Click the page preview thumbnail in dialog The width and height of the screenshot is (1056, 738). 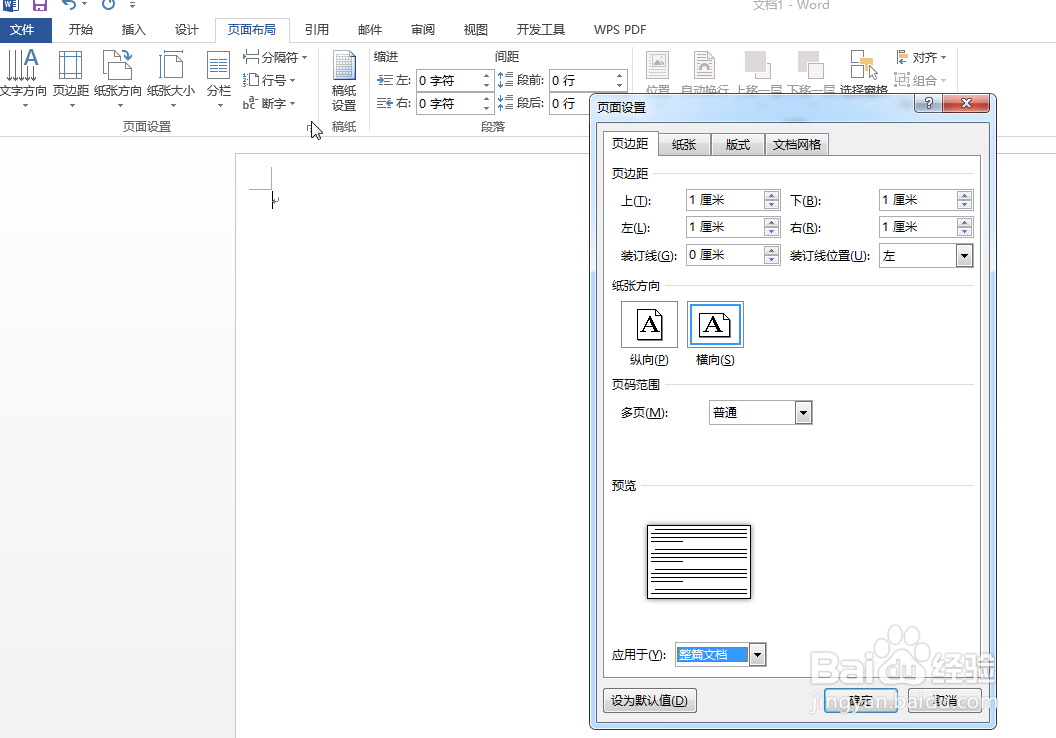point(699,562)
